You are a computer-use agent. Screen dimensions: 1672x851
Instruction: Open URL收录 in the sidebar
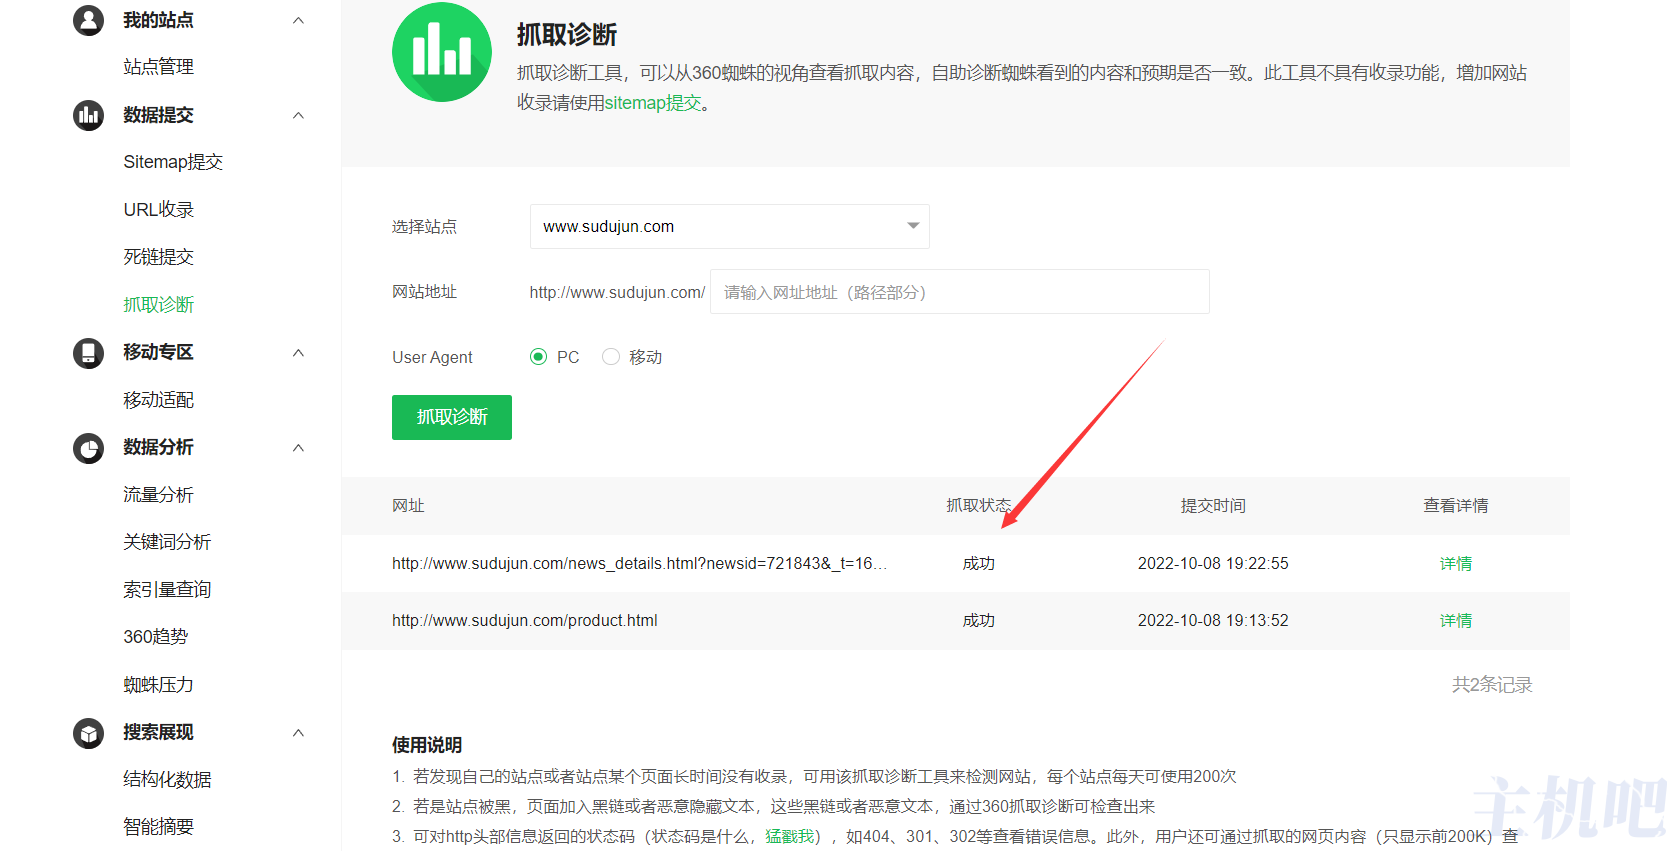pyautogui.click(x=158, y=210)
